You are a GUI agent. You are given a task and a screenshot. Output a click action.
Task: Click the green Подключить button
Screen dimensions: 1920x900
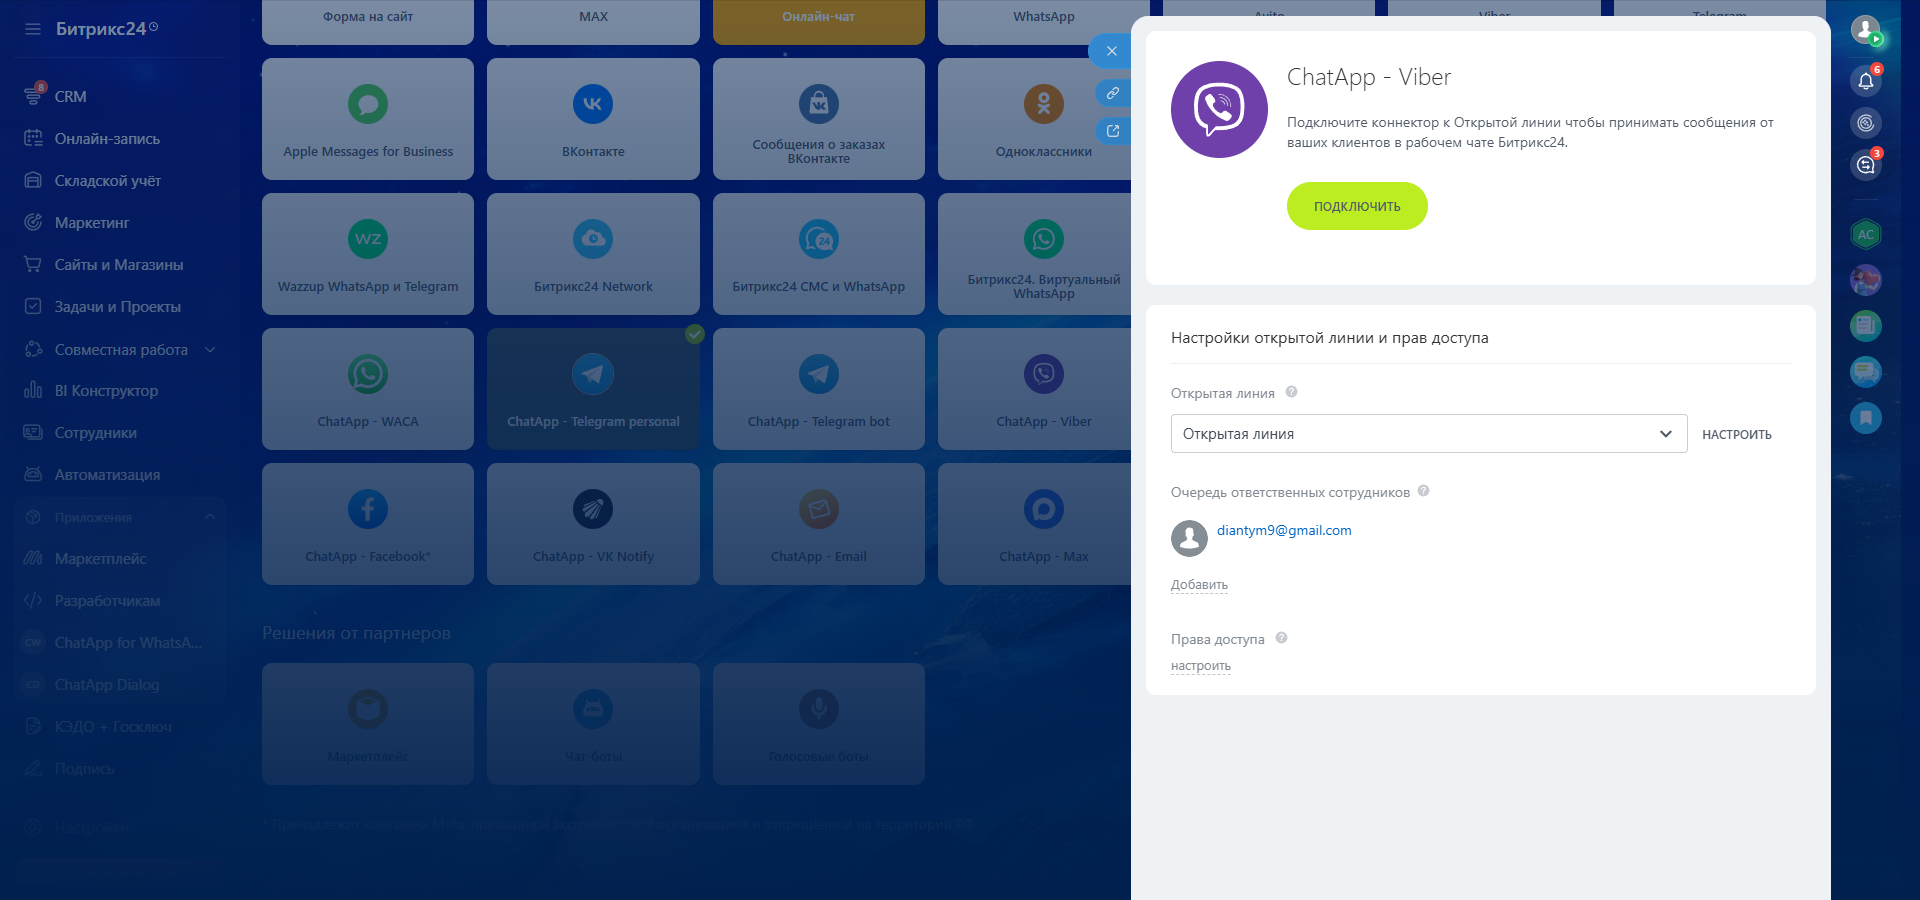1356,206
